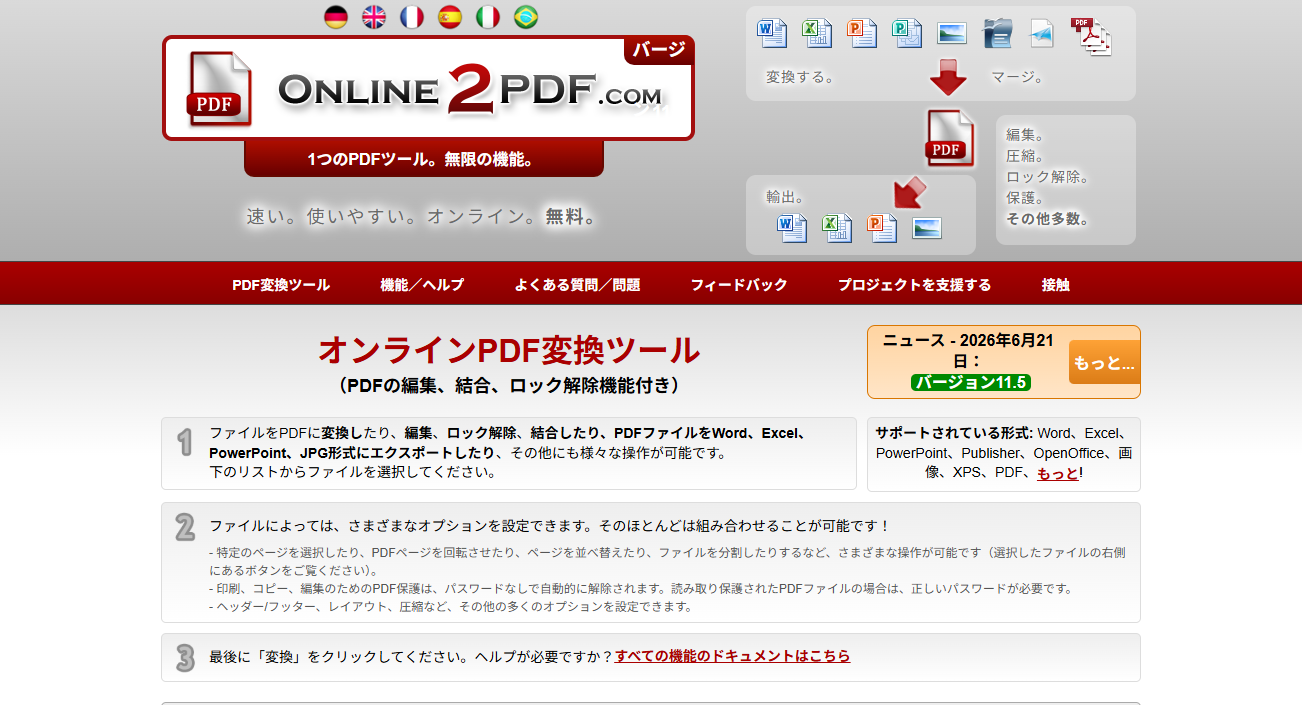The width and height of the screenshot is (1302, 705).
Task: Click the Word icon in convert panel
Action: pyautogui.click(x=772, y=33)
